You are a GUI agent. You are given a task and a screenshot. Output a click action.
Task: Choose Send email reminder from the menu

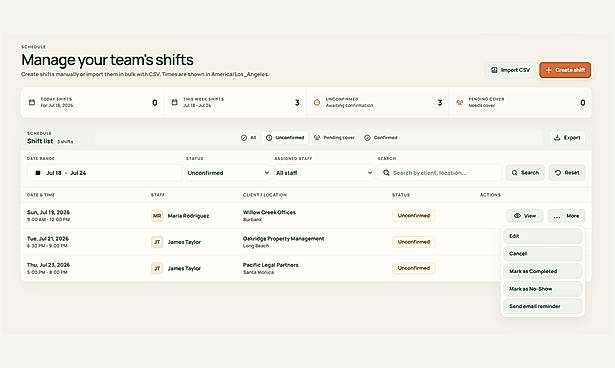pyautogui.click(x=542, y=306)
